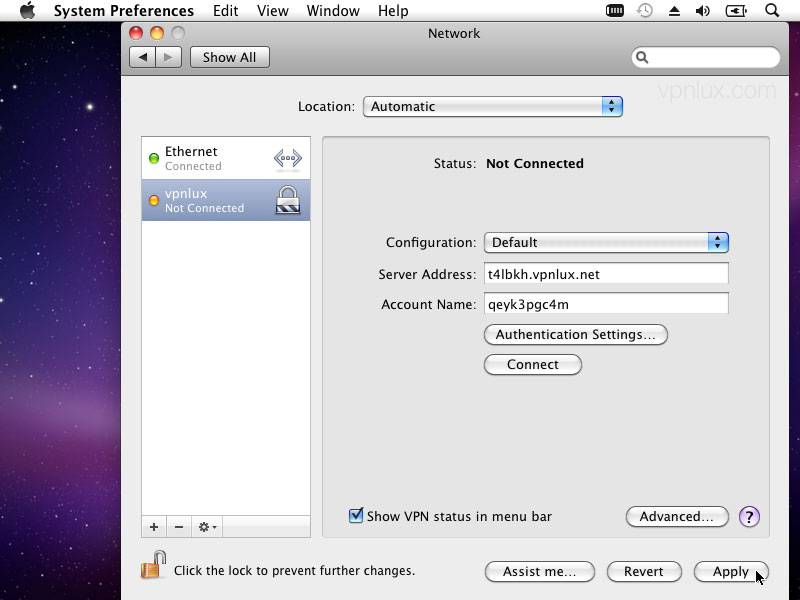
Task: Focus the preferences search field
Action: coord(706,57)
